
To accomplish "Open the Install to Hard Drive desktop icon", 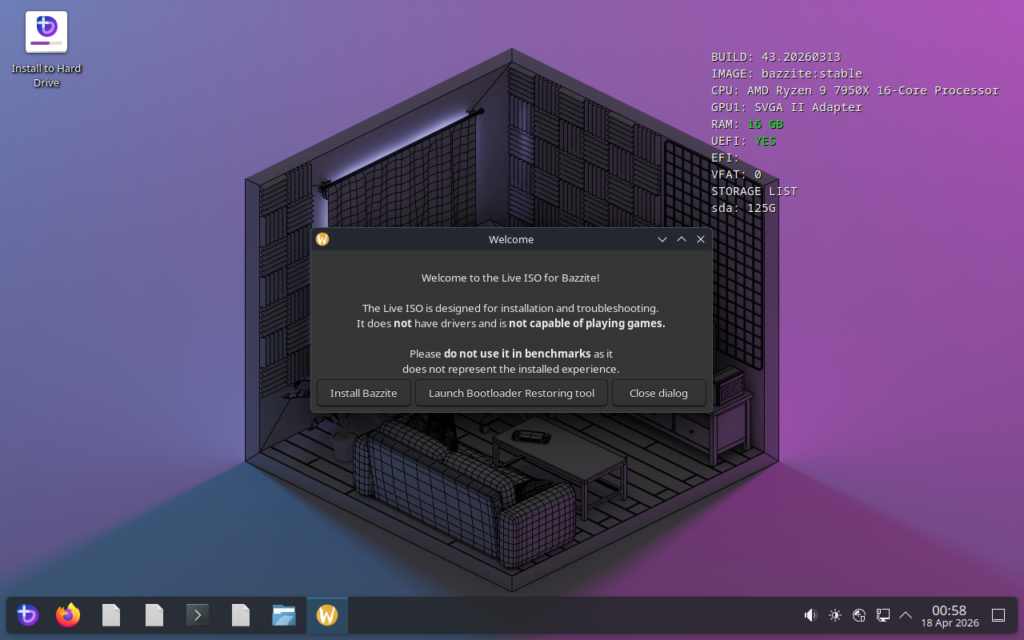I will pyautogui.click(x=46, y=35).
